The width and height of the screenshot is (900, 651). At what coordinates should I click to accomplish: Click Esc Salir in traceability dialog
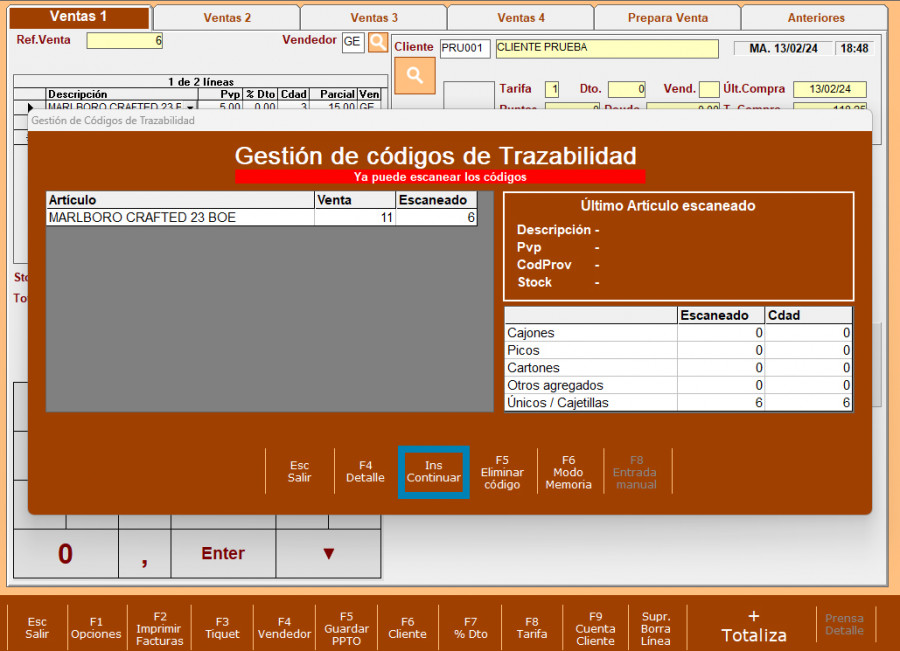299,472
